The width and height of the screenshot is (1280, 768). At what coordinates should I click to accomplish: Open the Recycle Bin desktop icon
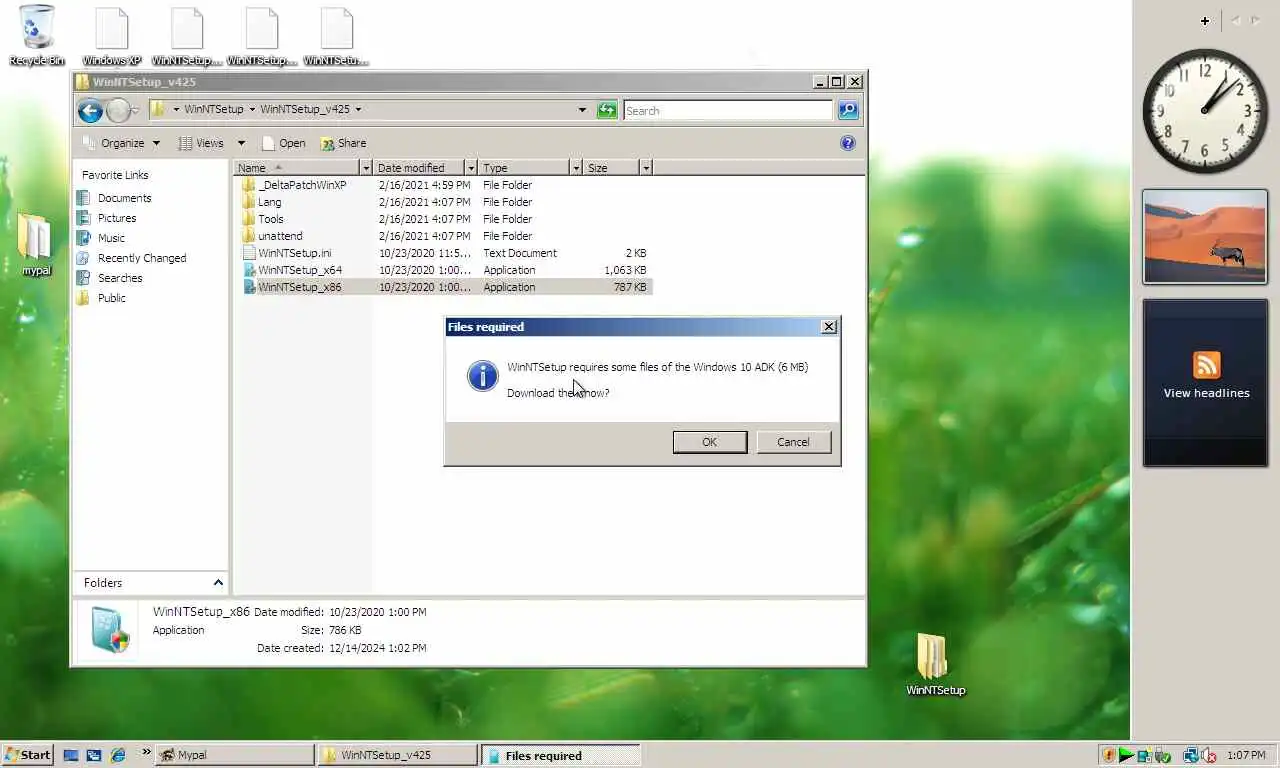pos(37,35)
